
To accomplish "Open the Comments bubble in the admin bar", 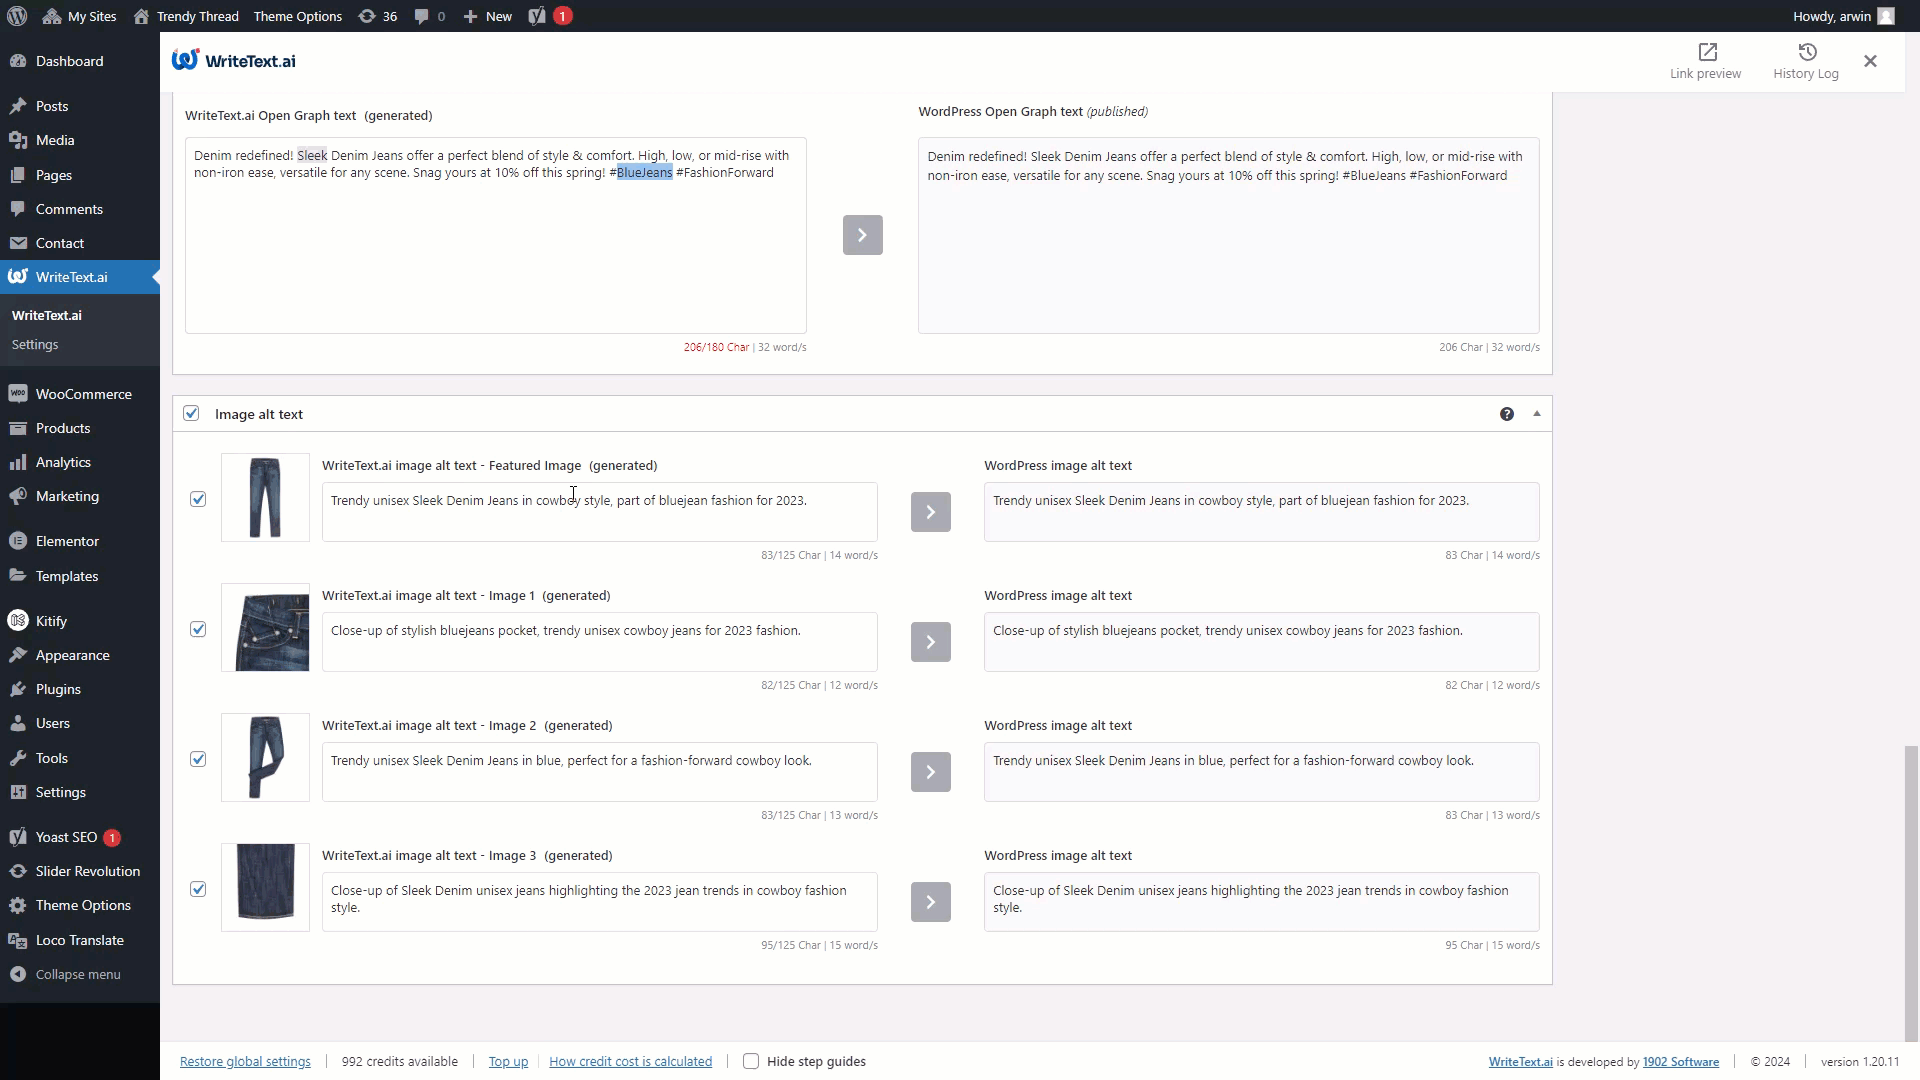I will click(x=429, y=16).
